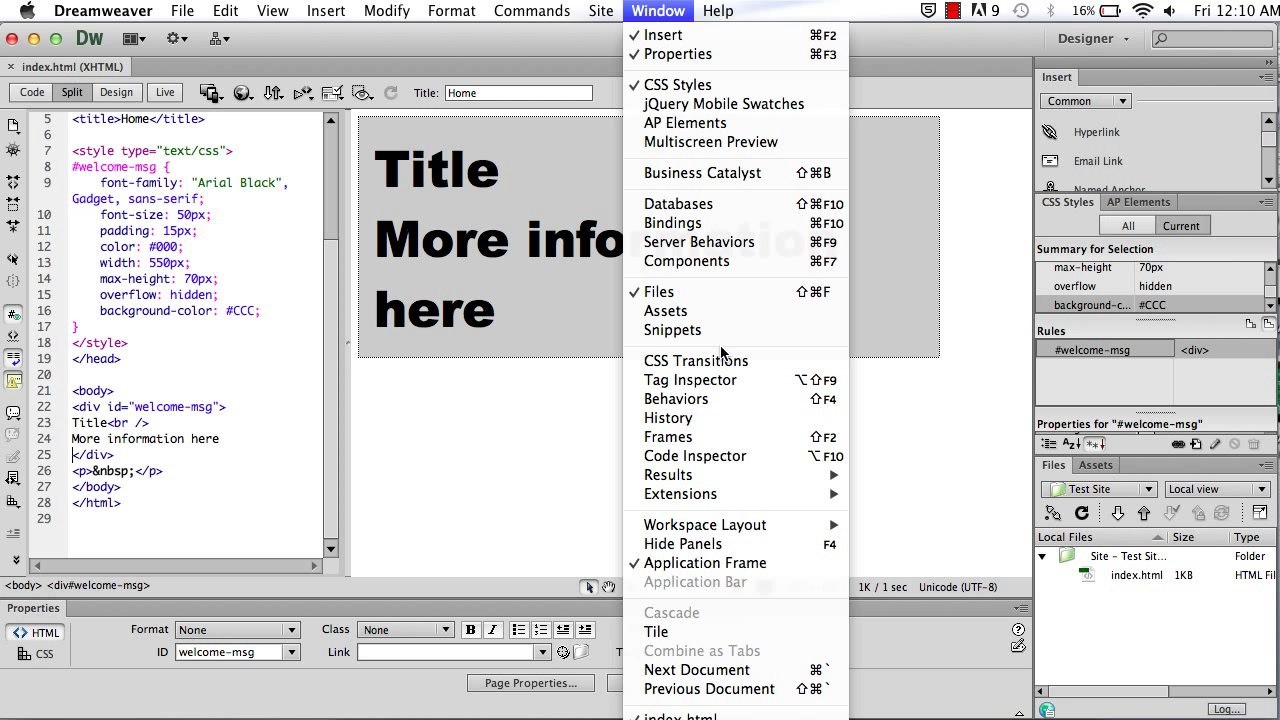
Task: Choose History from Window menu
Action: (734, 418)
